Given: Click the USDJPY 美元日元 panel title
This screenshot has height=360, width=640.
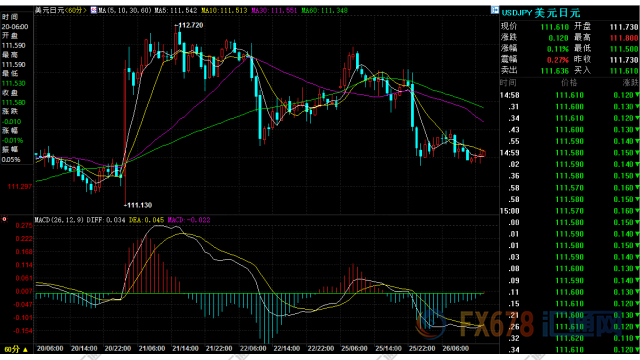Looking at the screenshot, I should 540,13.
